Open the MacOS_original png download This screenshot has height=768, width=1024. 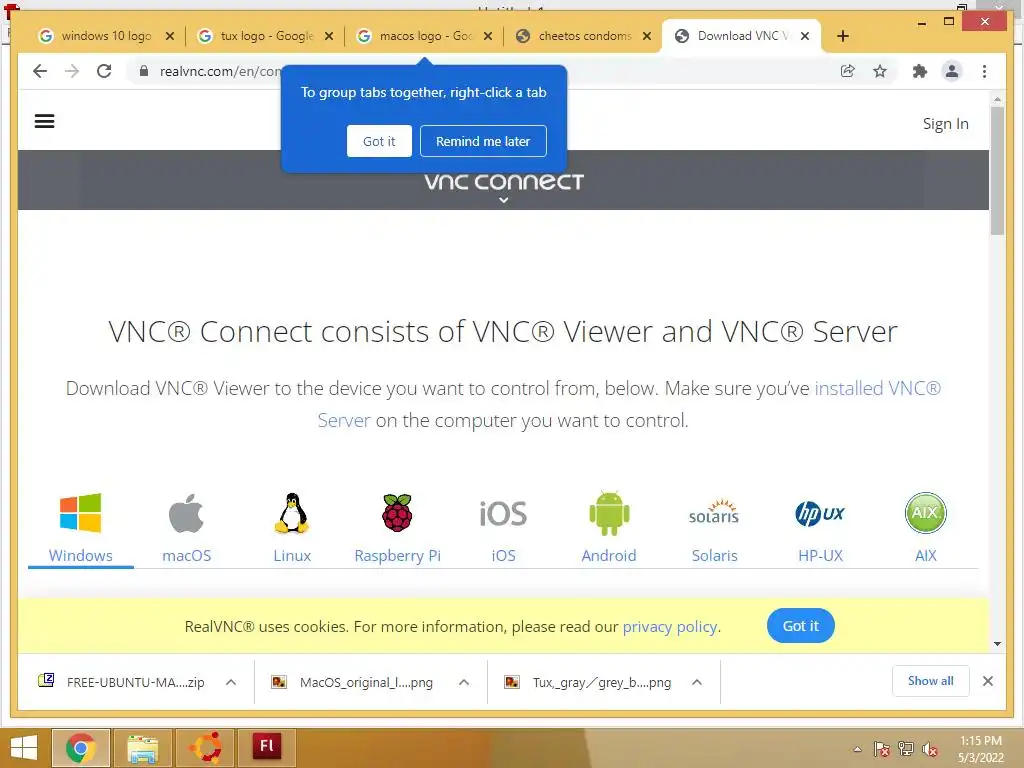click(x=366, y=682)
